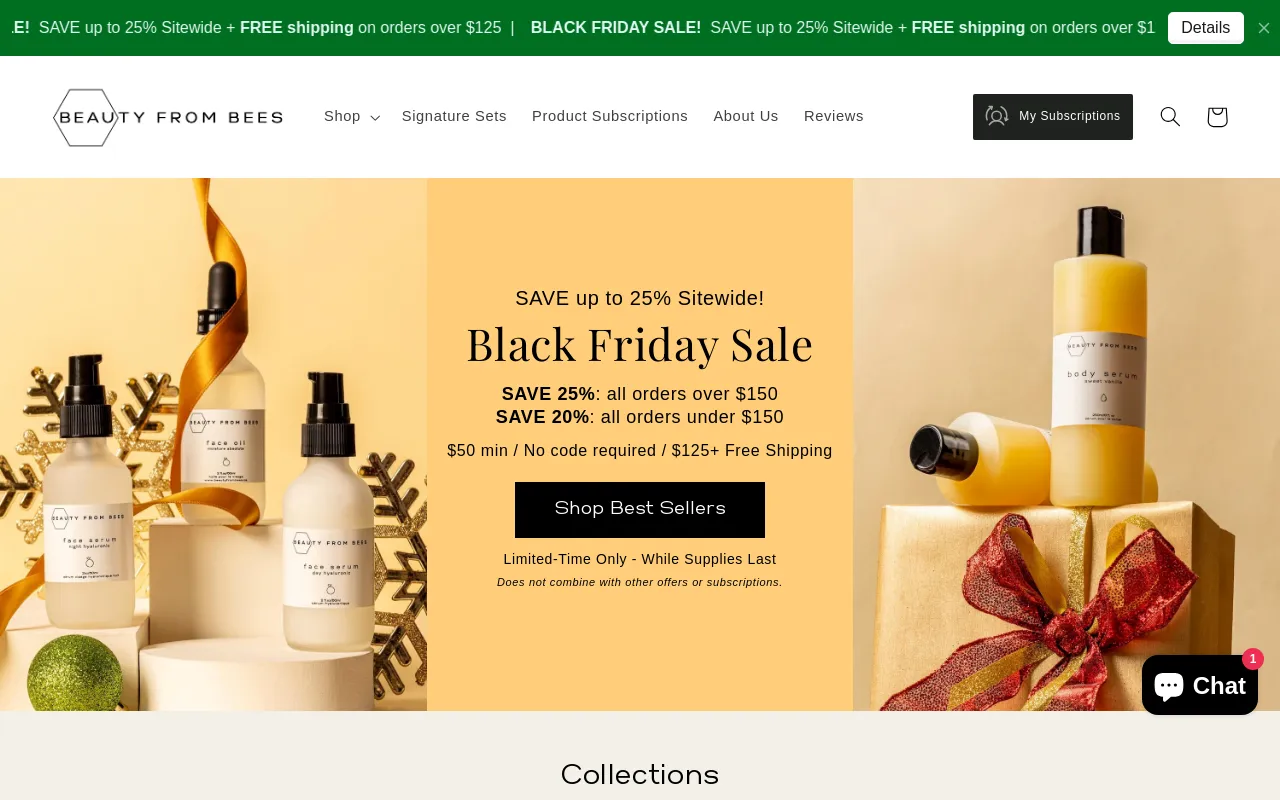
Task: Dismiss the Black Friday announcement bar
Action: click(1264, 28)
